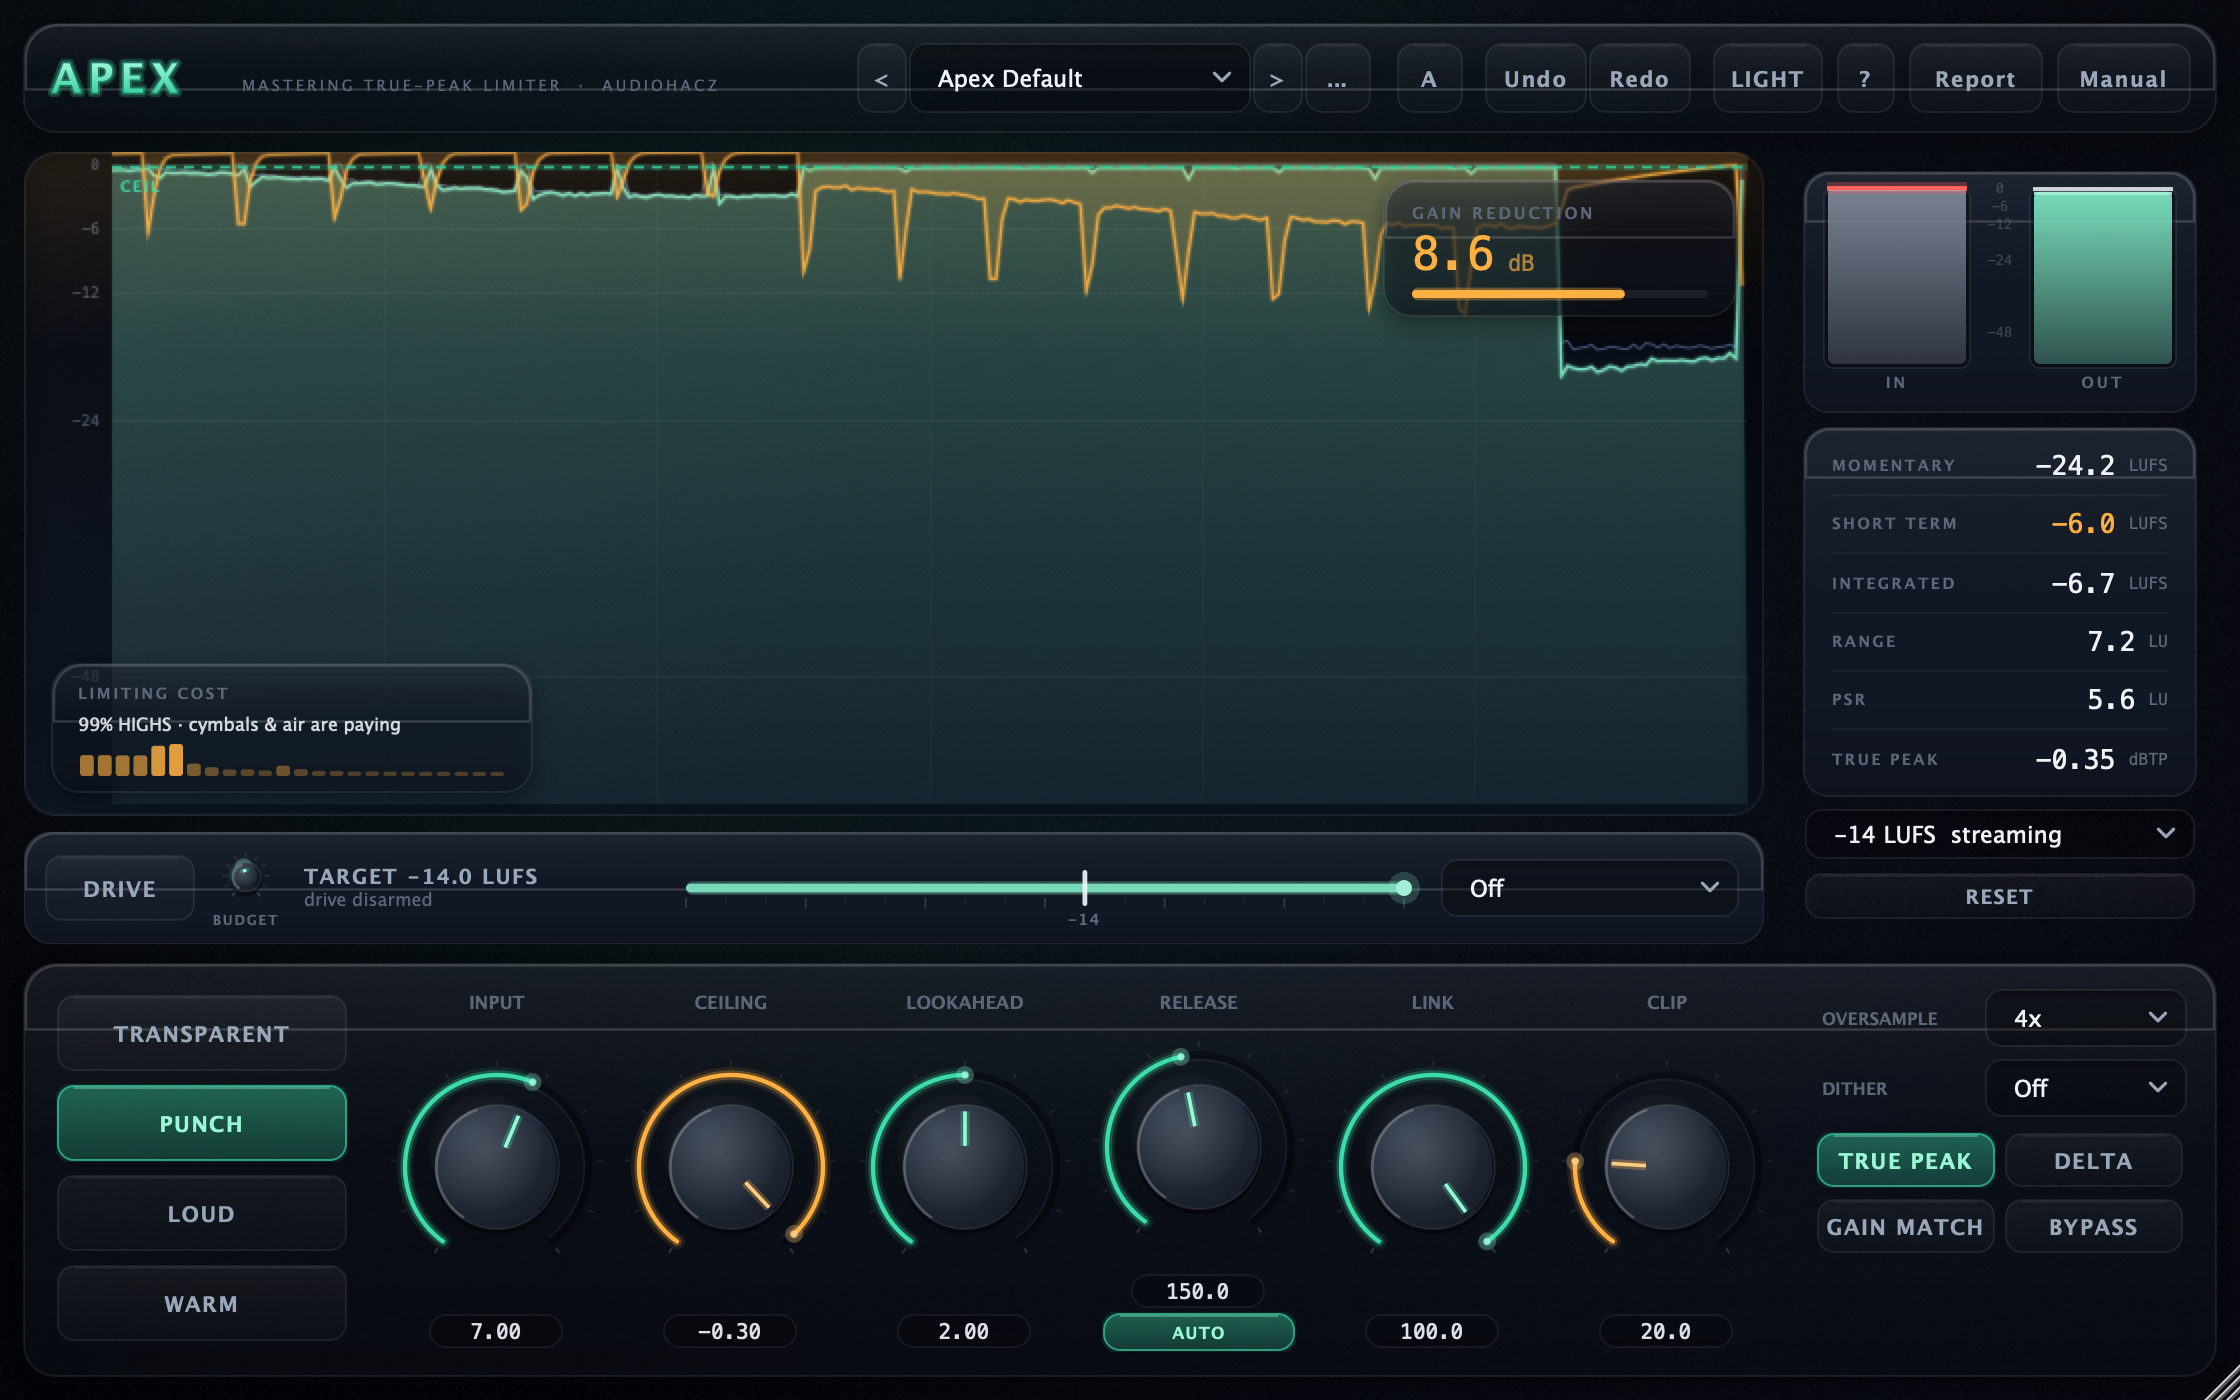Select the TRANSPARENT limiter style
The height and width of the screenshot is (1400, 2240).
[202, 1034]
